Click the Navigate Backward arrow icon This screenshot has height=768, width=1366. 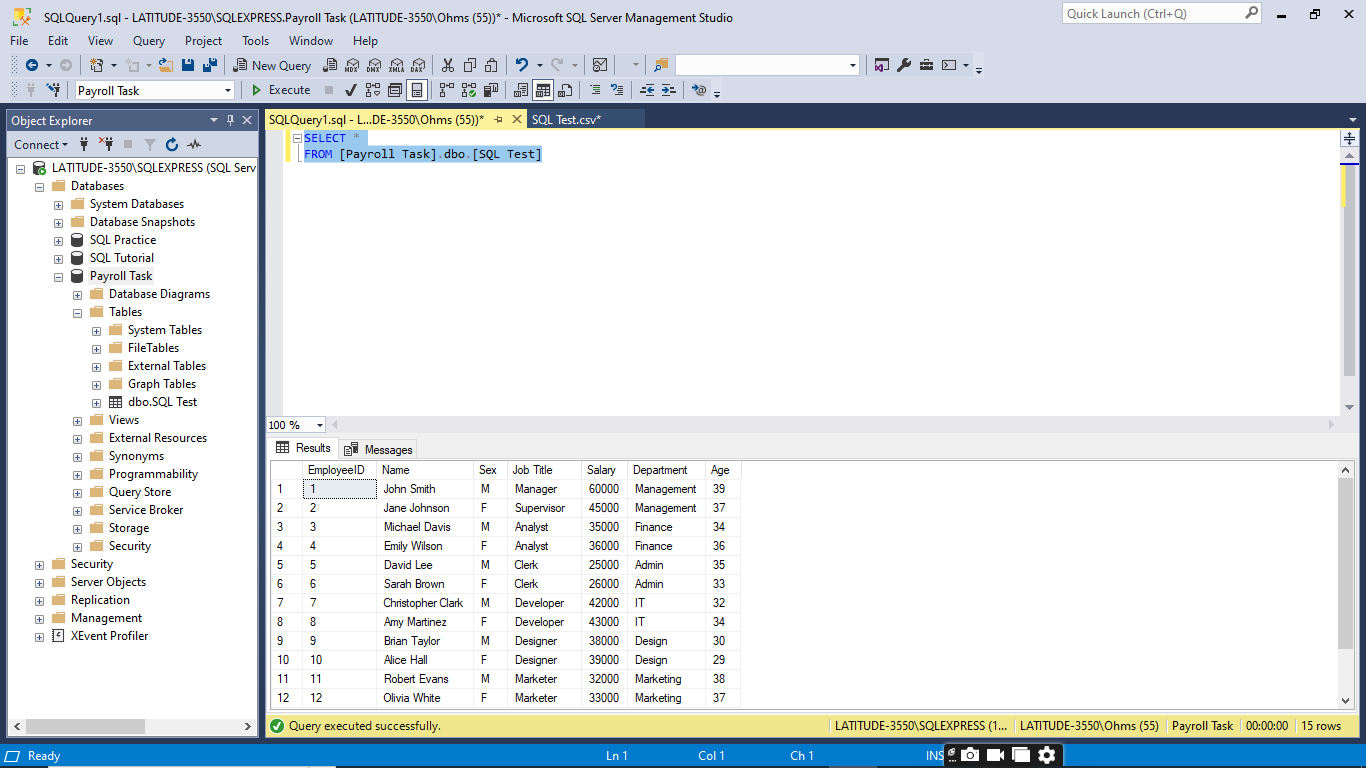[32, 65]
